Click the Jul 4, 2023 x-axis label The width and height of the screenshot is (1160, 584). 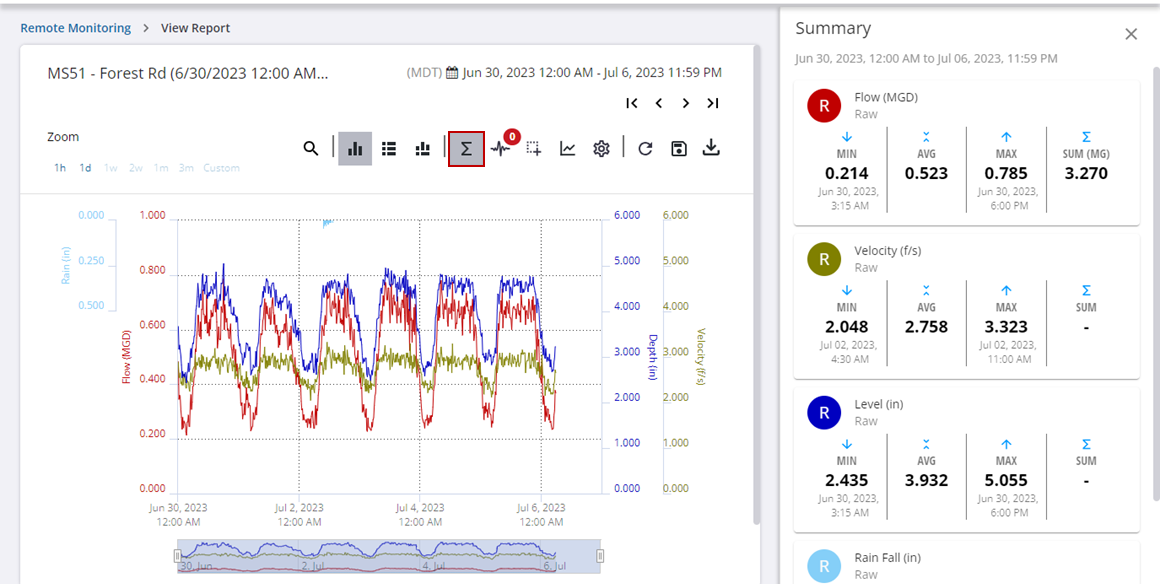[420, 514]
